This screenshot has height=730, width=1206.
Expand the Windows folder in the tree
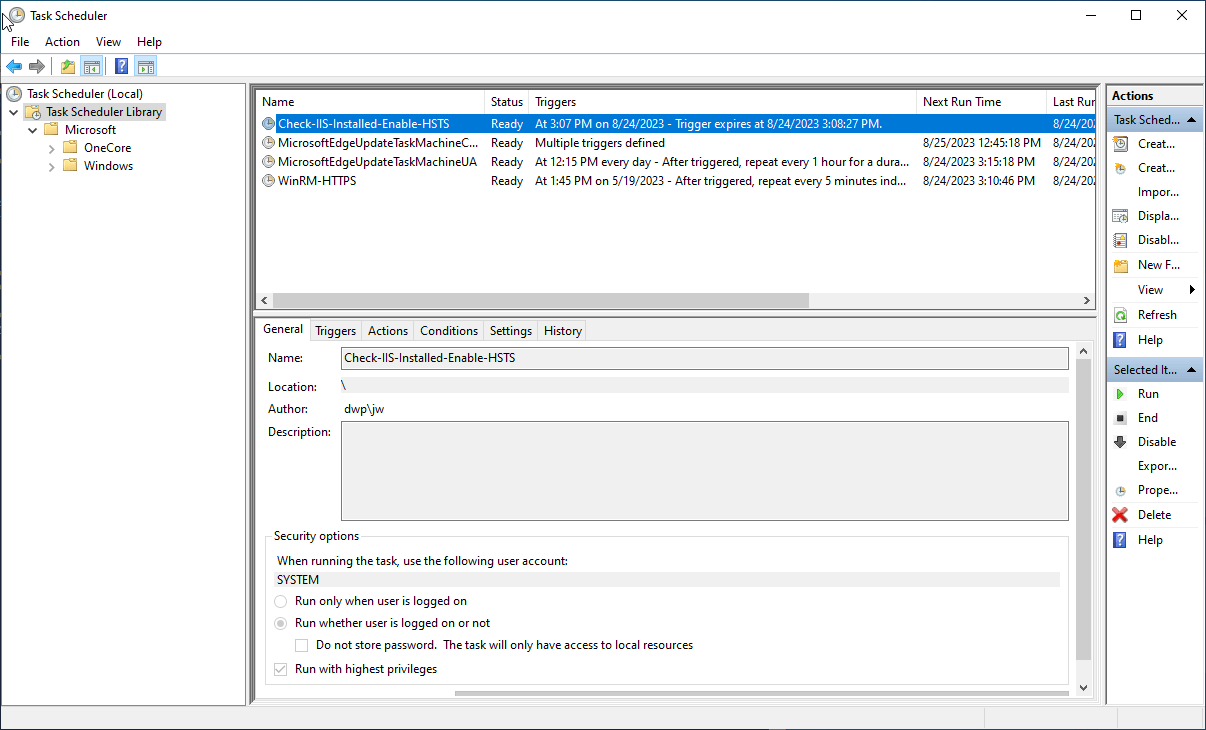[x=52, y=166]
